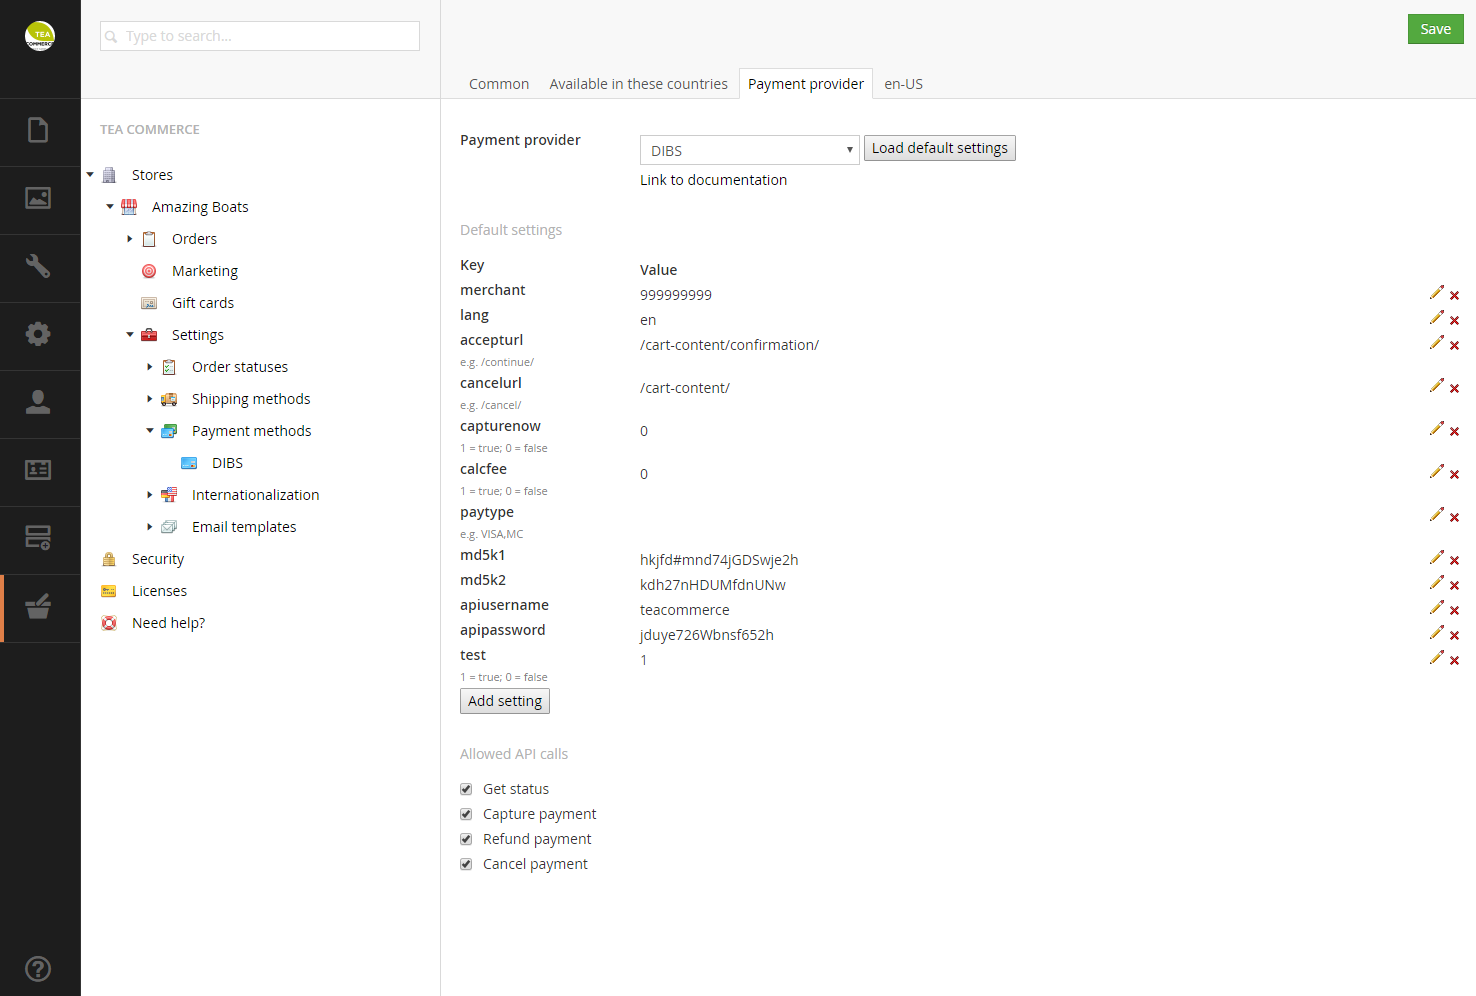This screenshot has height=996, width=1476.
Task: Delete the calcfee setting
Action: coord(1455,475)
